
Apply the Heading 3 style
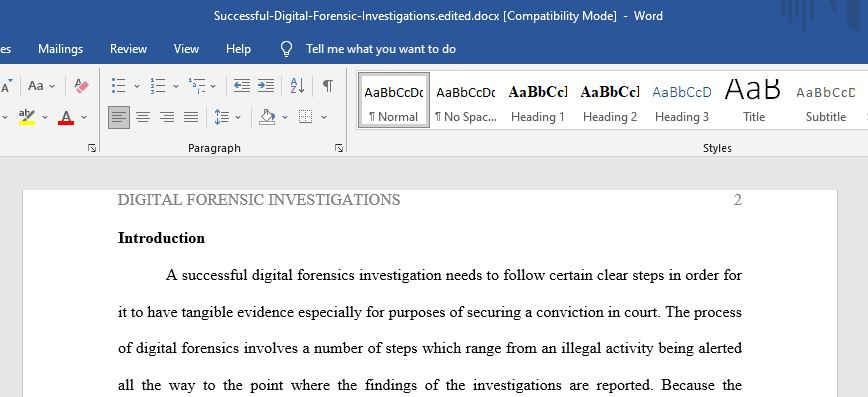click(x=681, y=100)
